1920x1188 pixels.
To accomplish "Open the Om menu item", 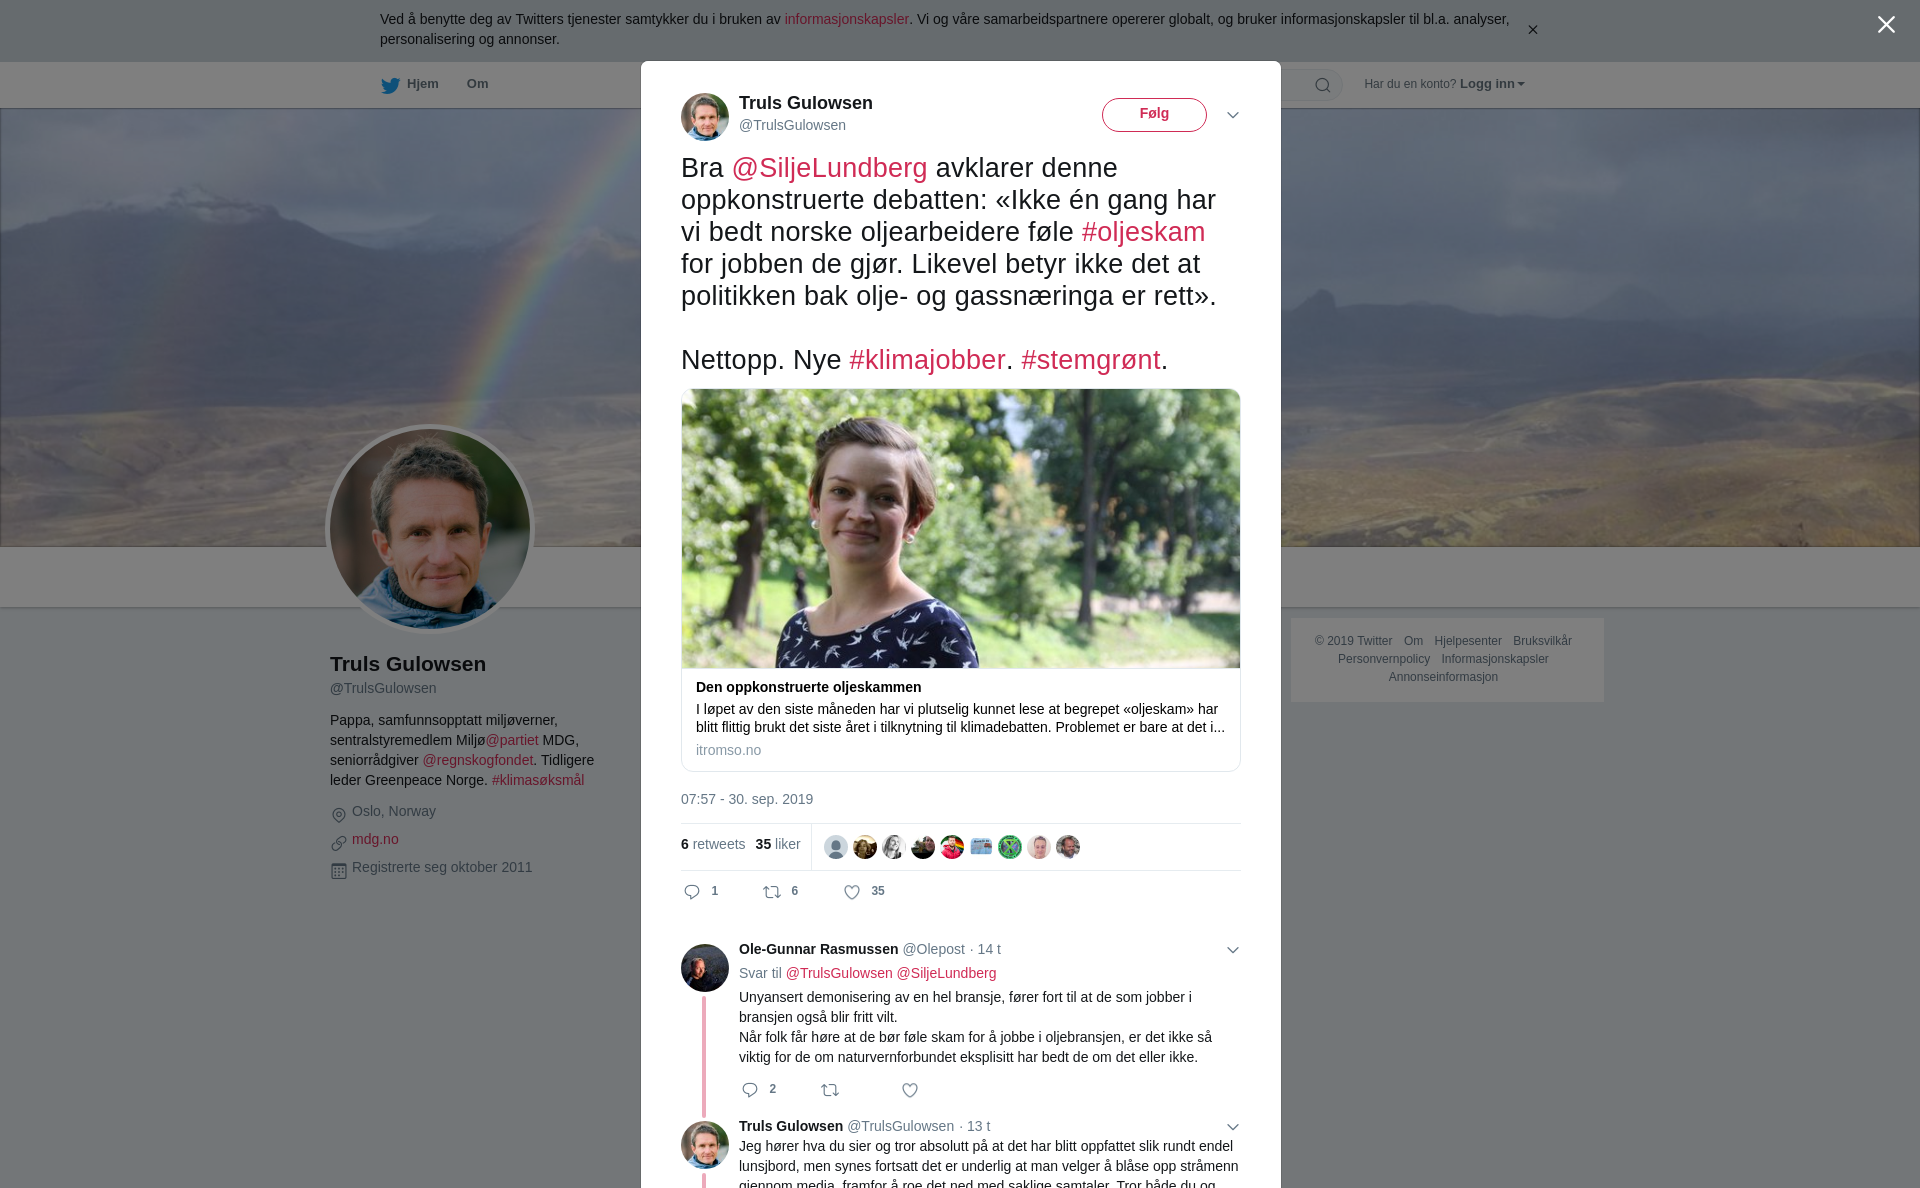I will 477,84.
